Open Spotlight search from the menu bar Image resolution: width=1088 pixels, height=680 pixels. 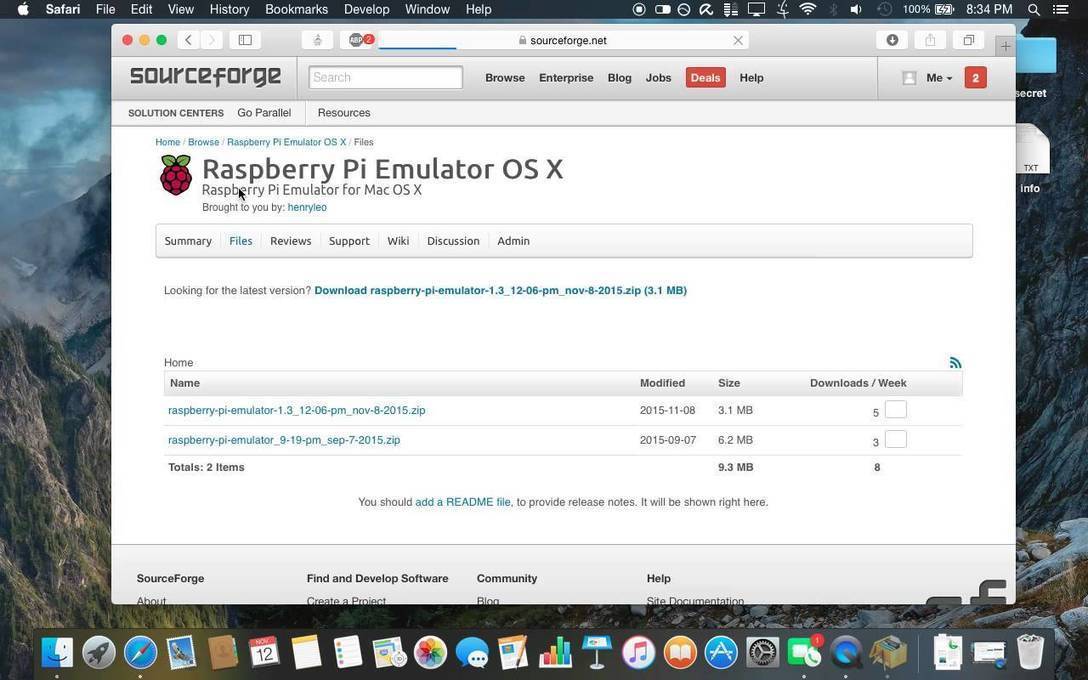[x=1034, y=9]
